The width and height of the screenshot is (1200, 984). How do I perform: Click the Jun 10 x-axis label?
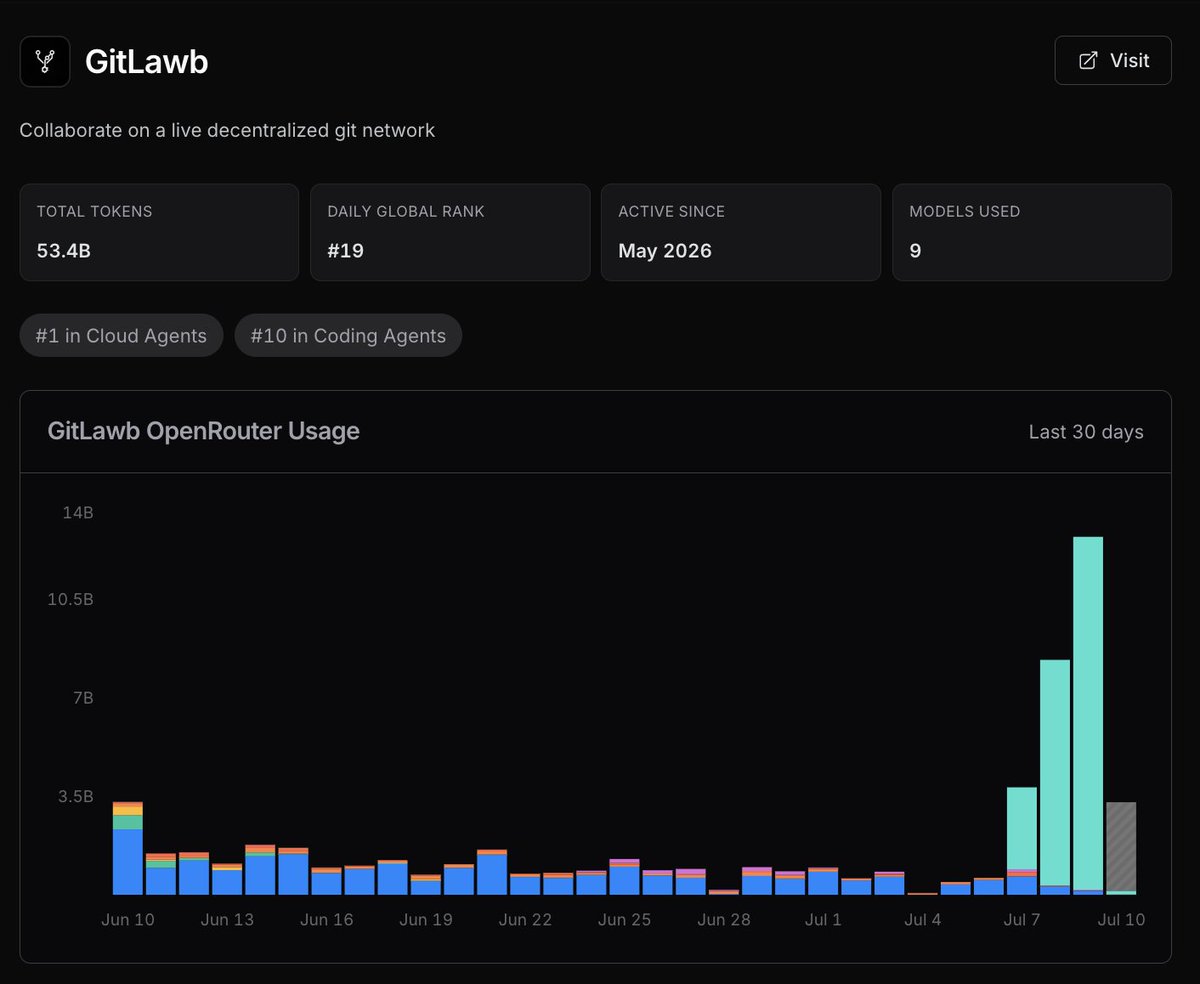[128, 919]
